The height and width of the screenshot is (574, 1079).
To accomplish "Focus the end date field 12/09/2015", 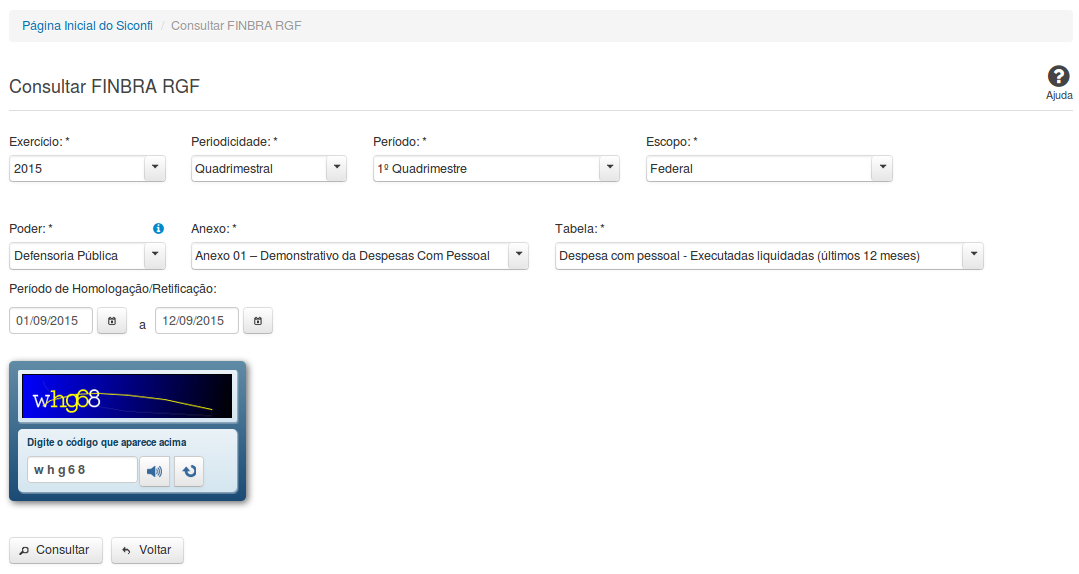I will tap(197, 321).
